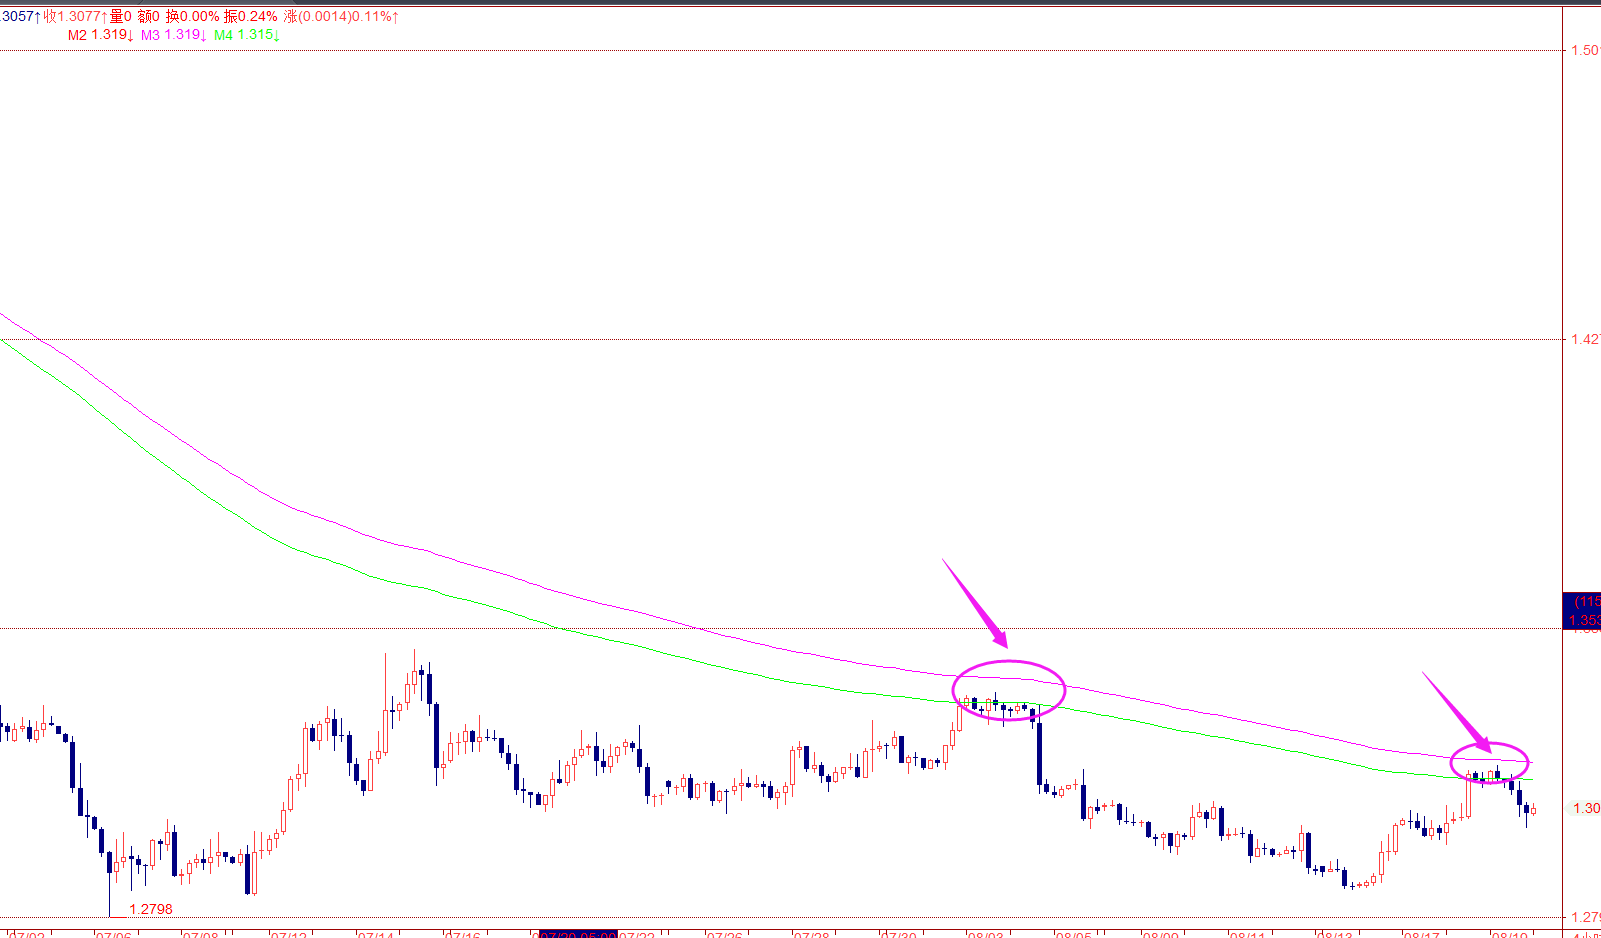The width and height of the screenshot is (1601, 938).
Task: Click the volume 量0 readout
Action: click(121, 17)
